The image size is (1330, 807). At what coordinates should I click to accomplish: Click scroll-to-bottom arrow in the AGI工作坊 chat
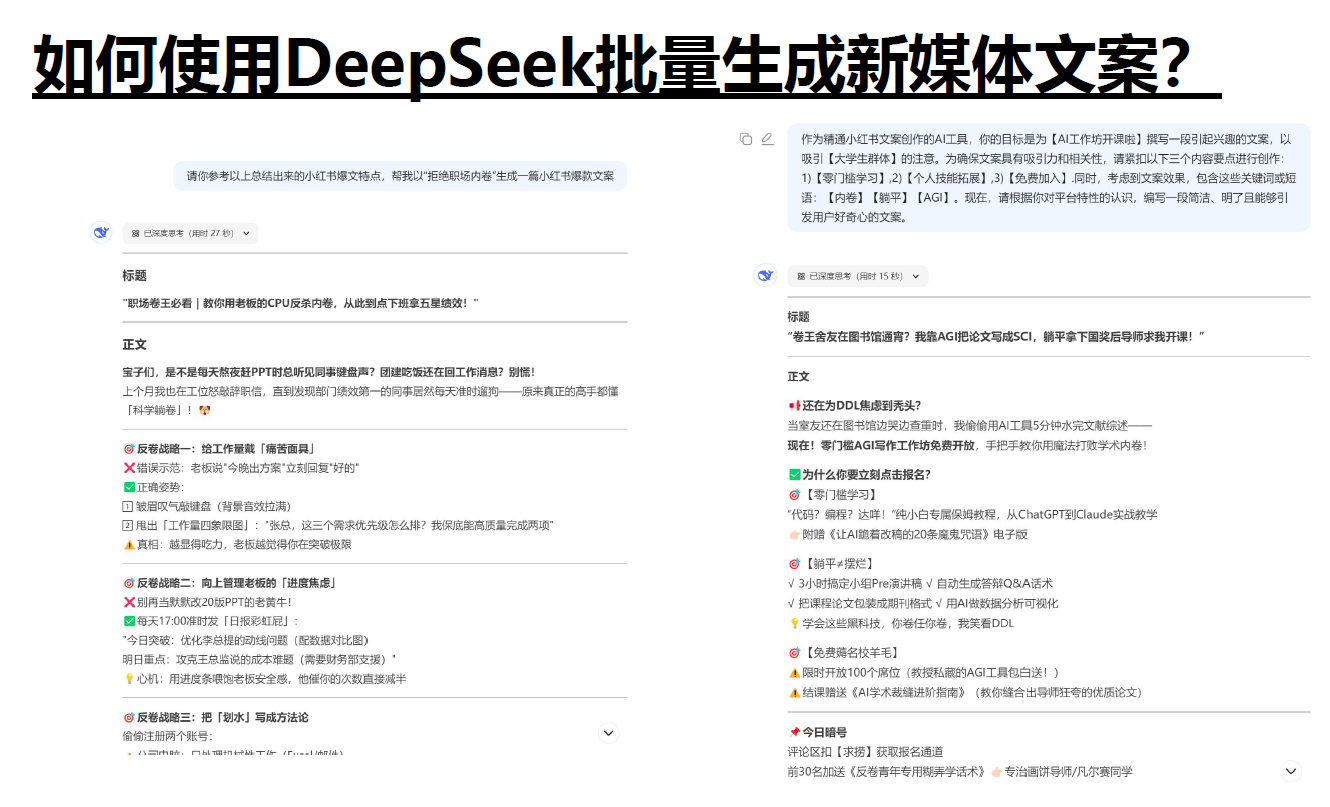(x=1291, y=771)
